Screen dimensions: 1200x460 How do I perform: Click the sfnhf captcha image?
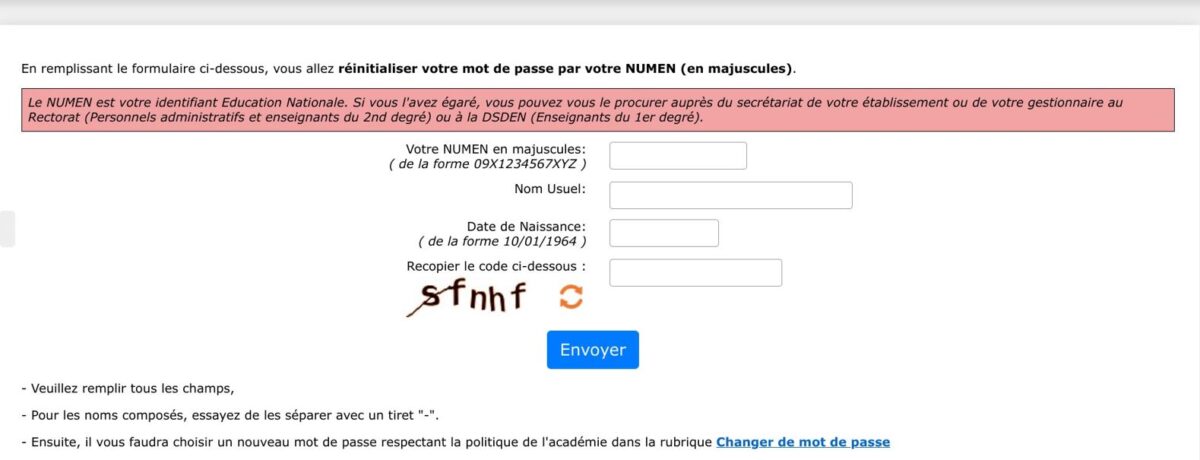pyautogui.click(x=468, y=297)
